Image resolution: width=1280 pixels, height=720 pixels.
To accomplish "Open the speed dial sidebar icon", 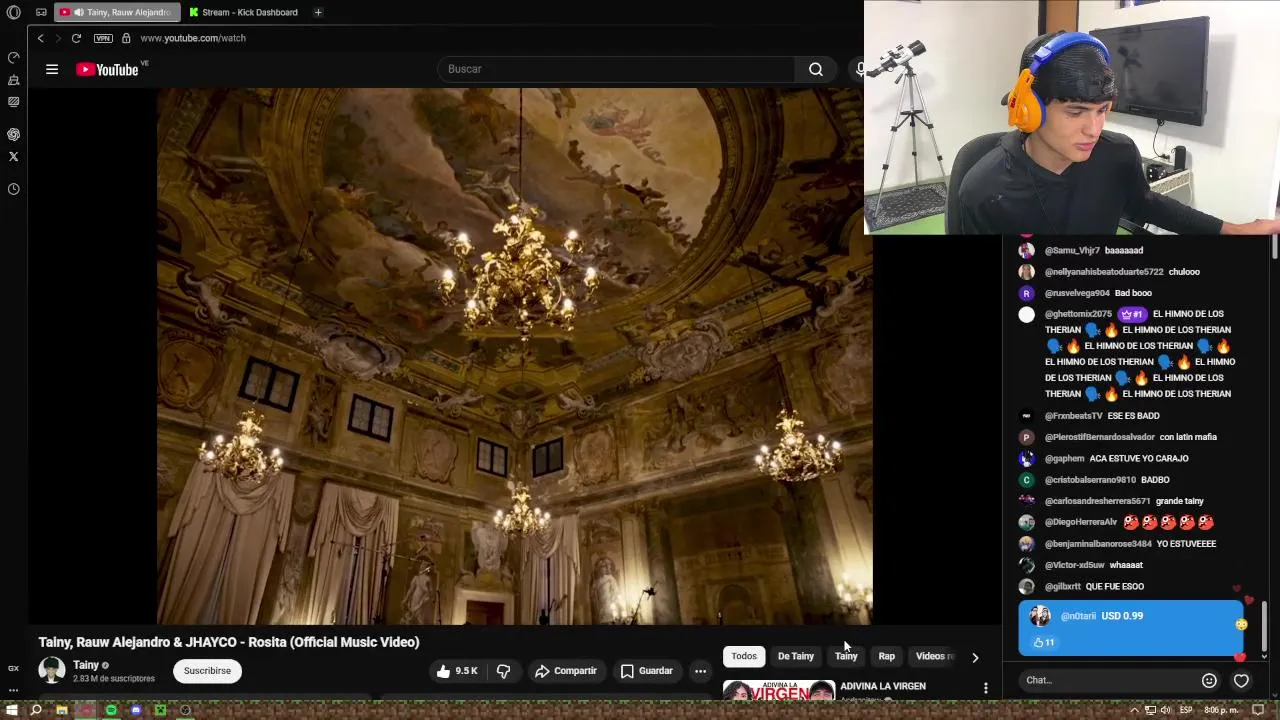I will coord(13,58).
